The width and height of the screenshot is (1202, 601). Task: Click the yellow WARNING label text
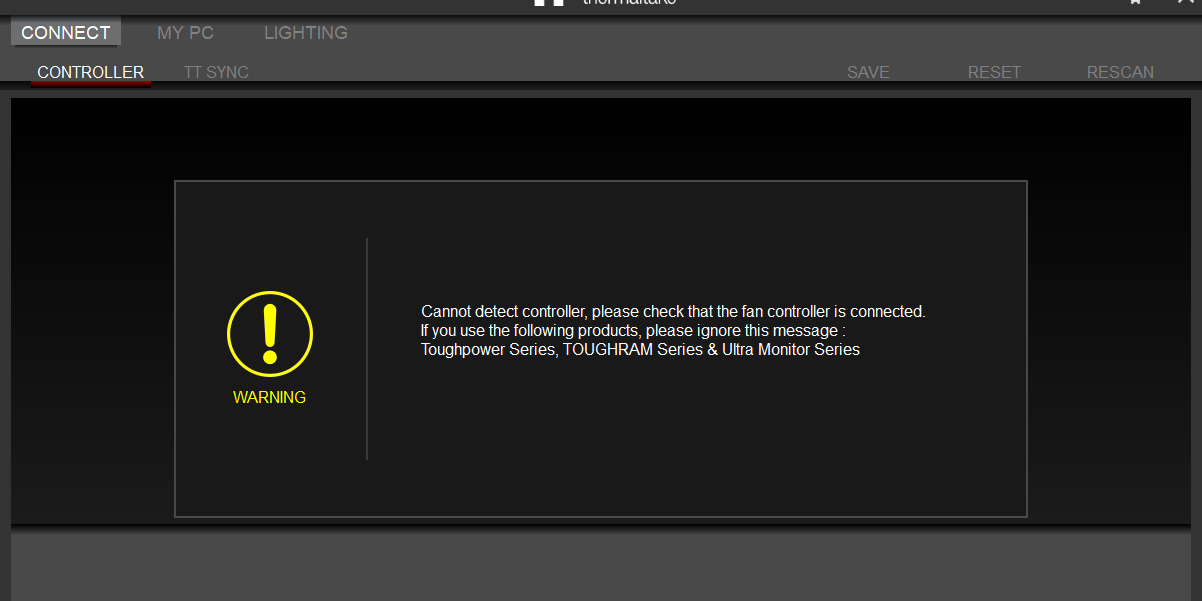point(270,397)
